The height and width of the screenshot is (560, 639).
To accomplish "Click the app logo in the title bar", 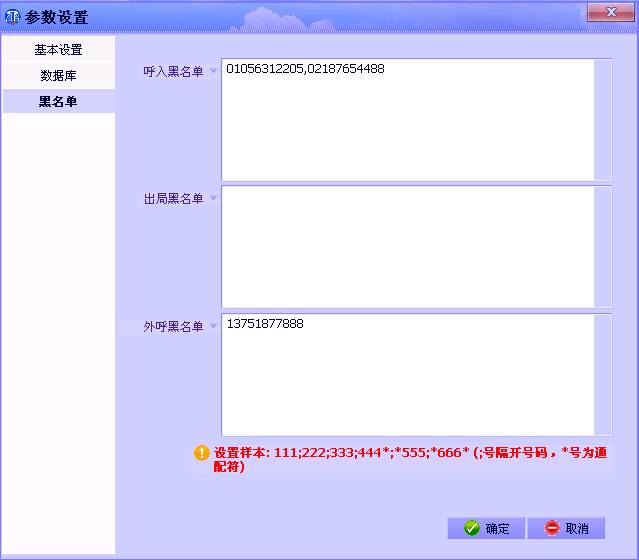I will (13, 17).
